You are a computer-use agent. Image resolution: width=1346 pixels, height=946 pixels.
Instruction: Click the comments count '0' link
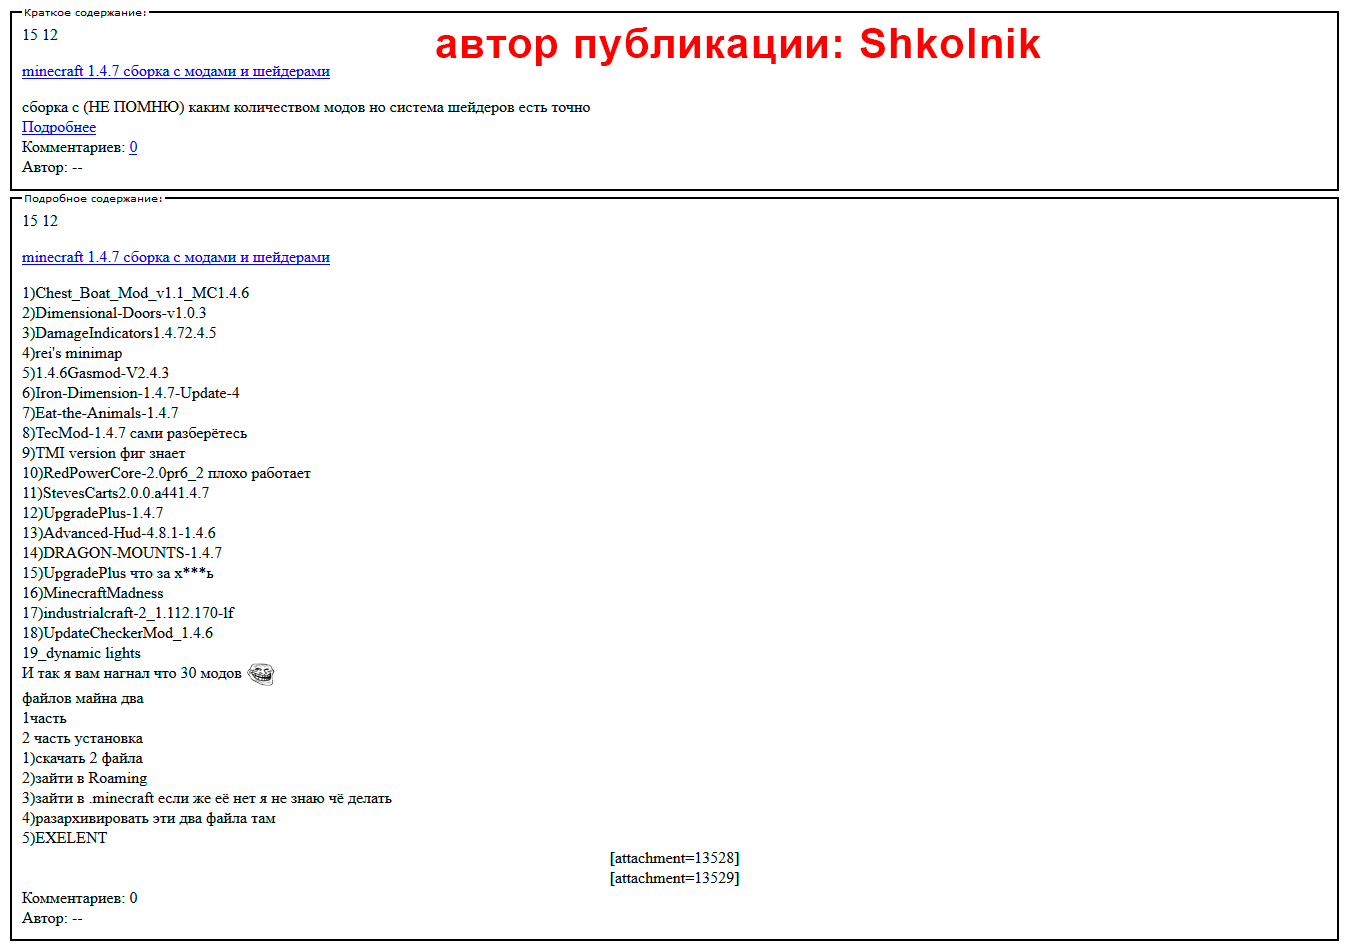tap(133, 147)
